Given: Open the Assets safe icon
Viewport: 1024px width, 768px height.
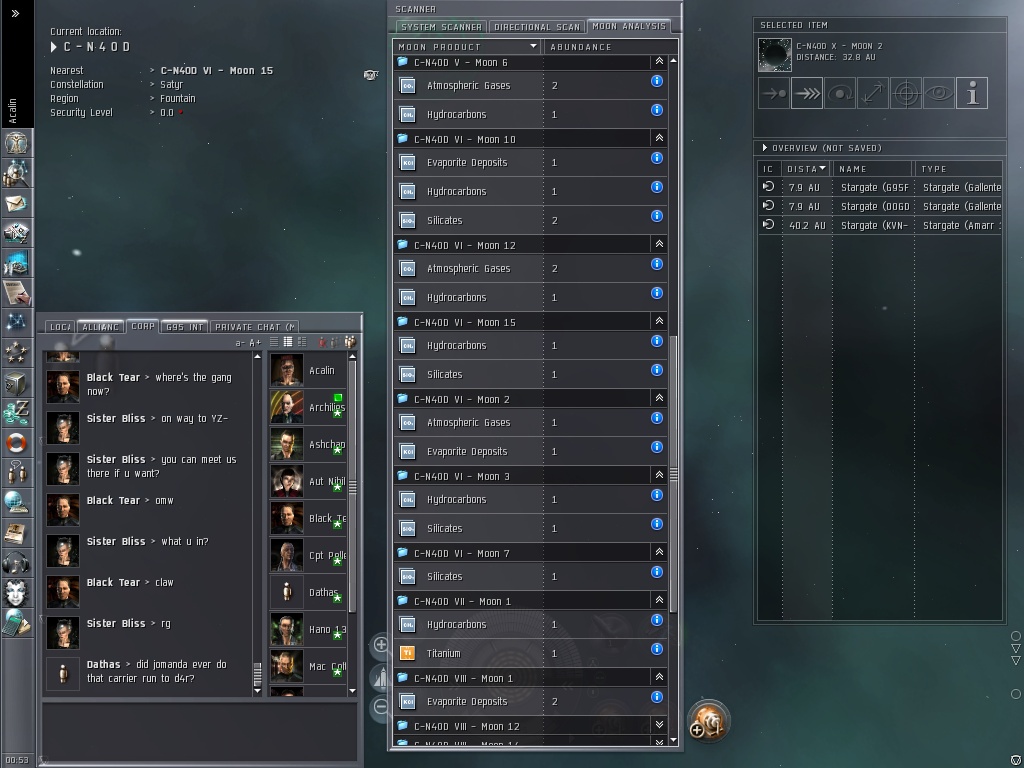Looking at the screenshot, I should 16,383.
